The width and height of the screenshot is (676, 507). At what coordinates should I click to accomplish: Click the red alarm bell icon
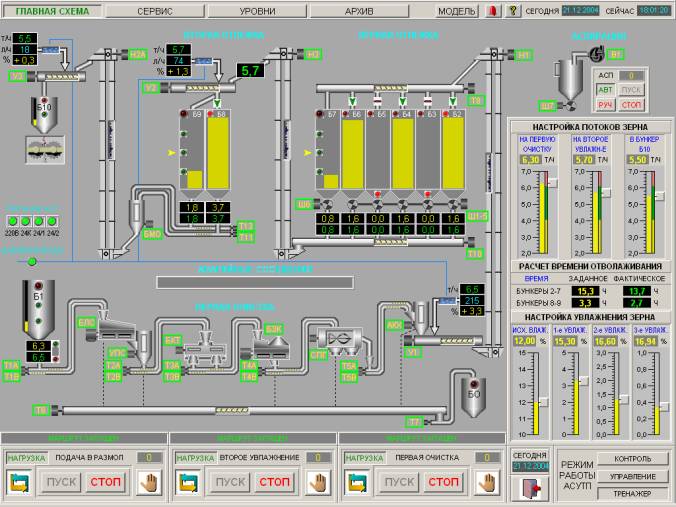492,11
